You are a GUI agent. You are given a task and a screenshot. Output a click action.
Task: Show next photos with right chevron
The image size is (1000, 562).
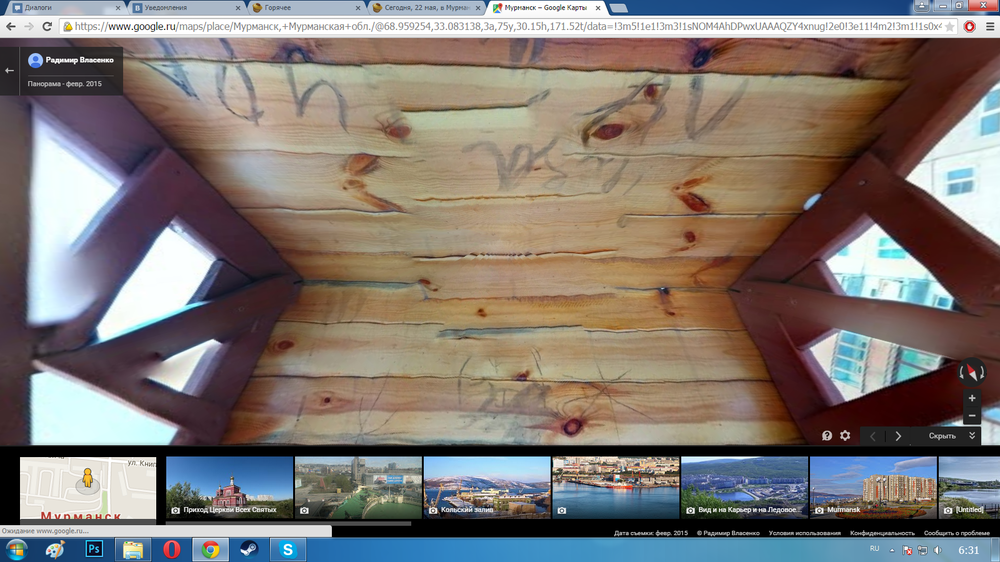(x=898, y=436)
